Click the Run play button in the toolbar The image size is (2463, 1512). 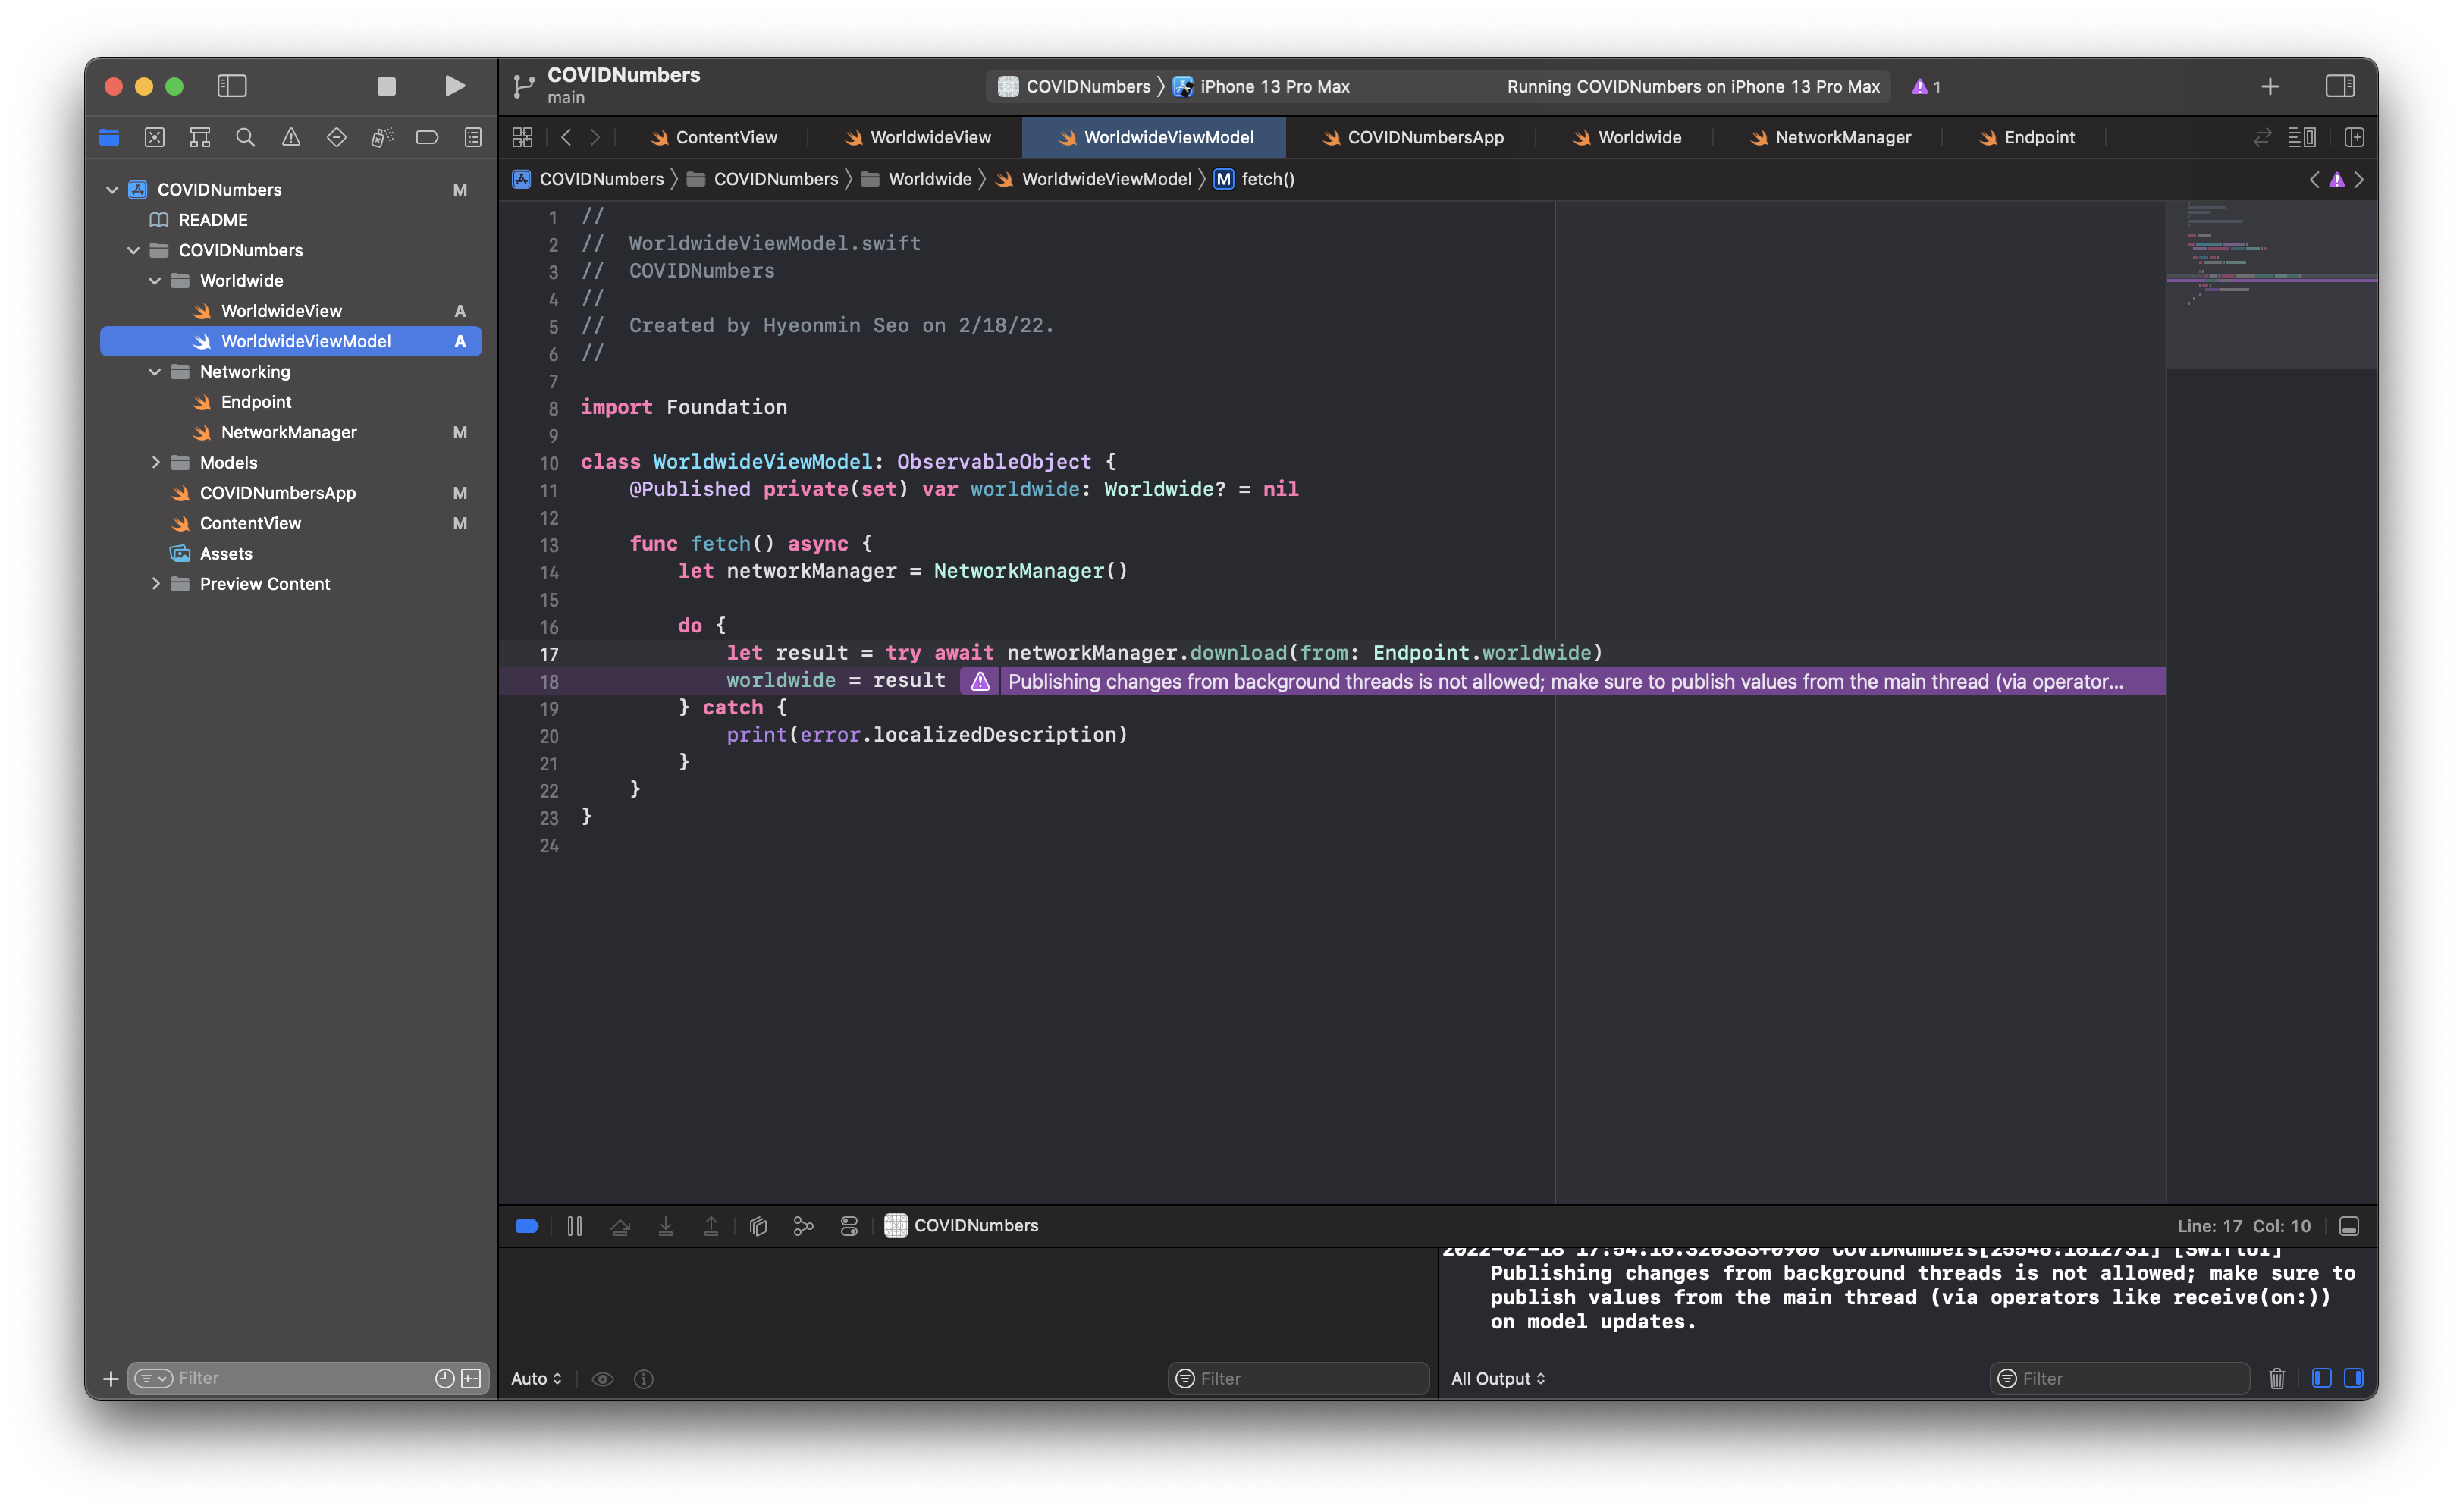(x=455, y=87)
